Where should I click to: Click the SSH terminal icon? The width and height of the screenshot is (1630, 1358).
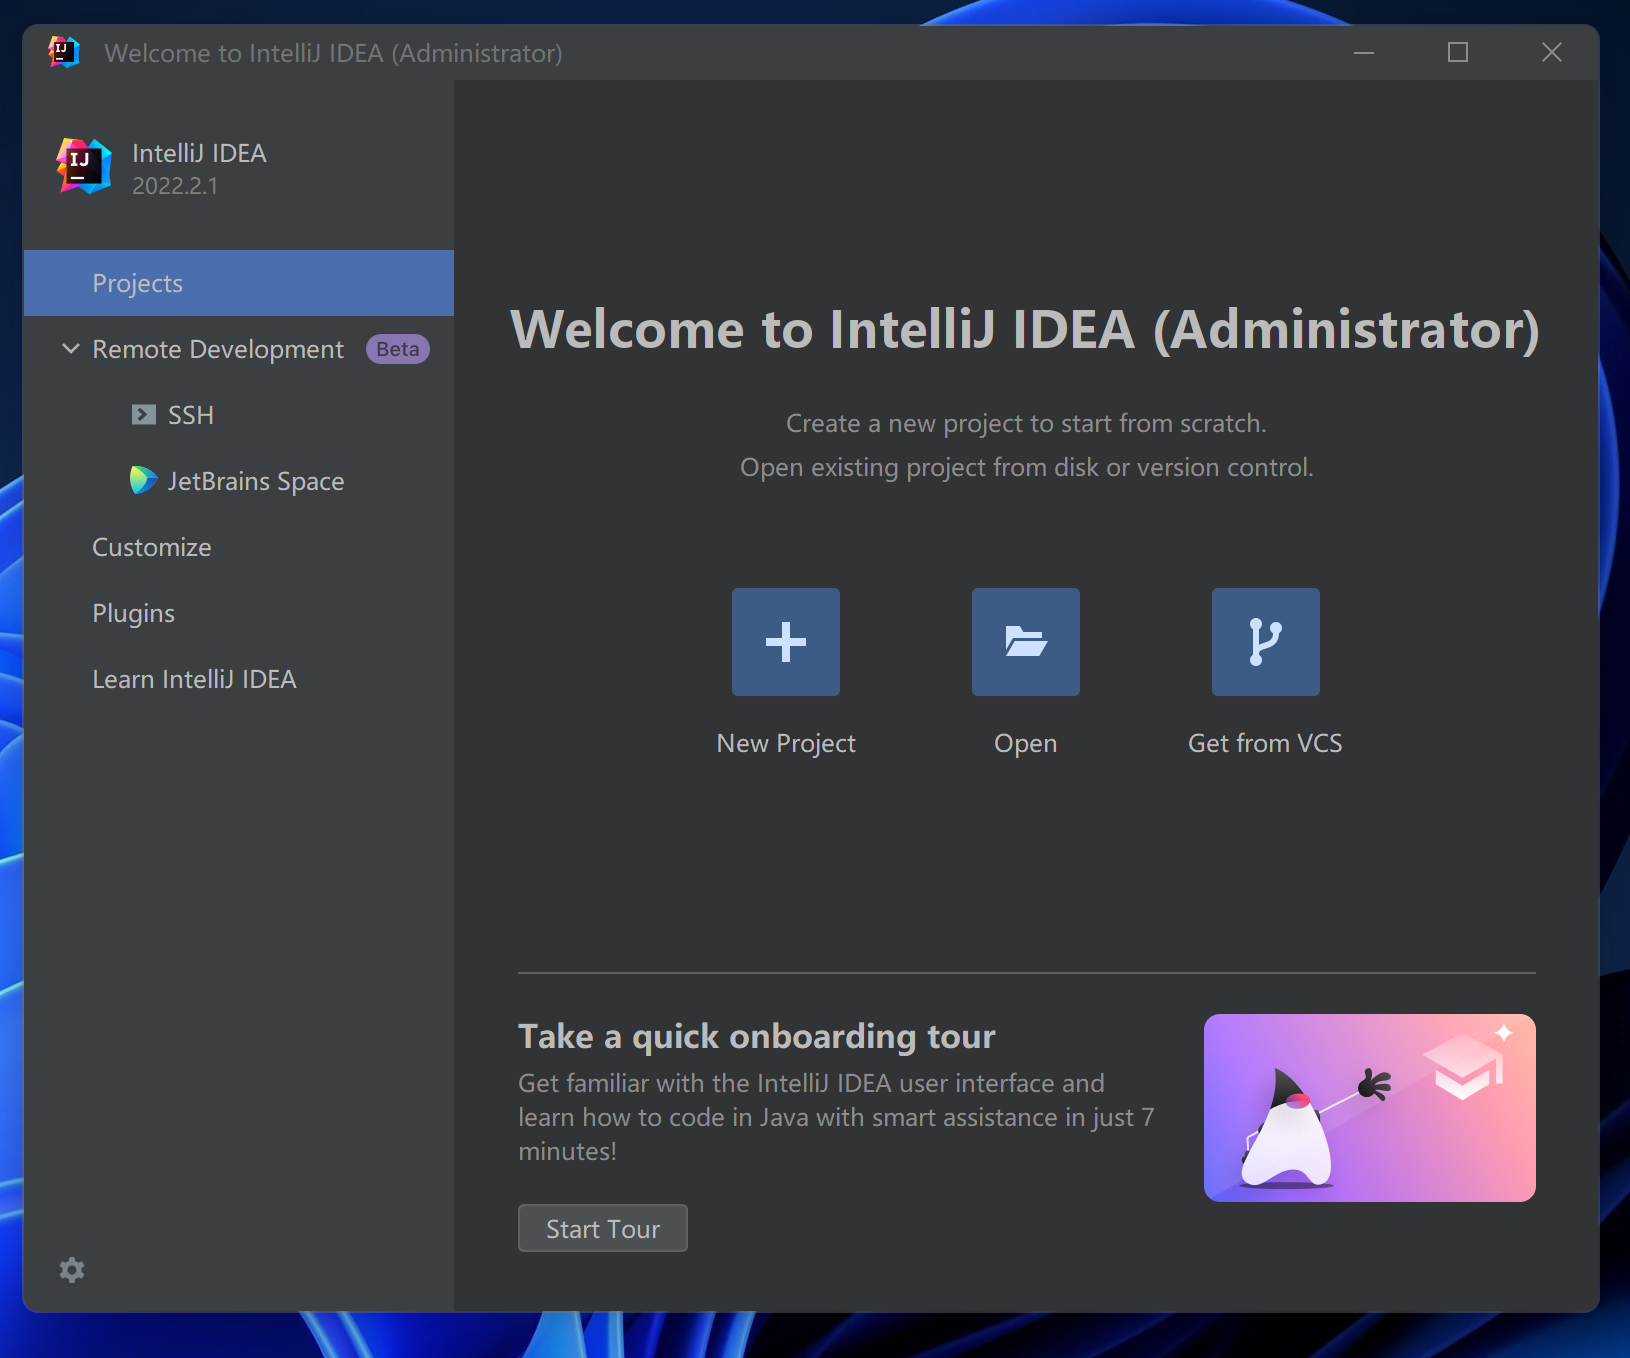click(144, 415)
